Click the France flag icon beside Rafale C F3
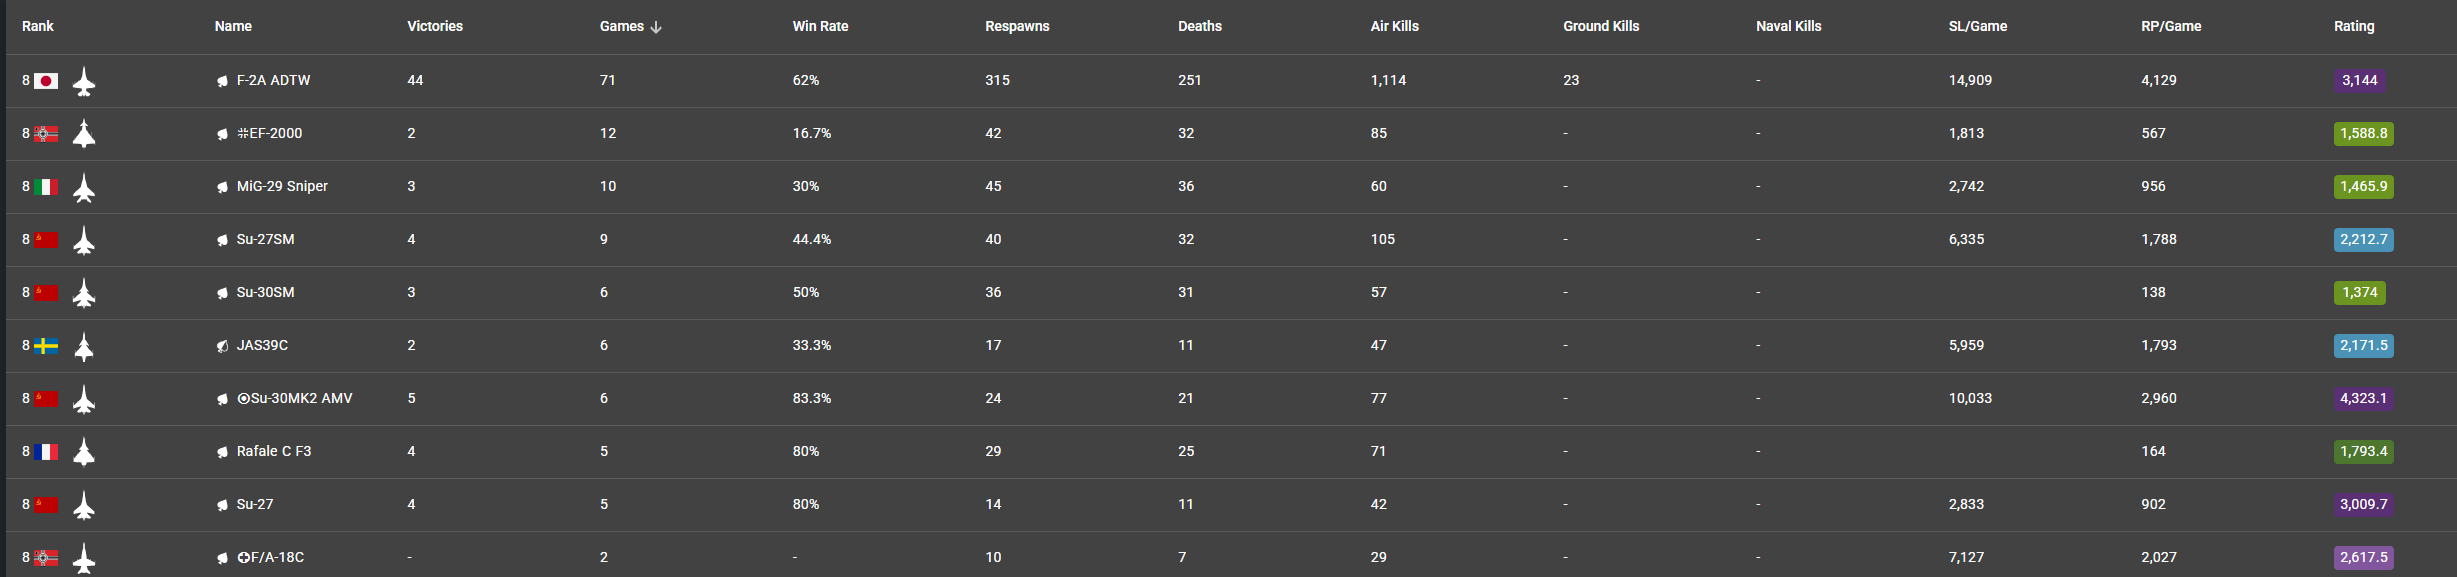This screenshot has height=577, width=2457. coord(46,452)
